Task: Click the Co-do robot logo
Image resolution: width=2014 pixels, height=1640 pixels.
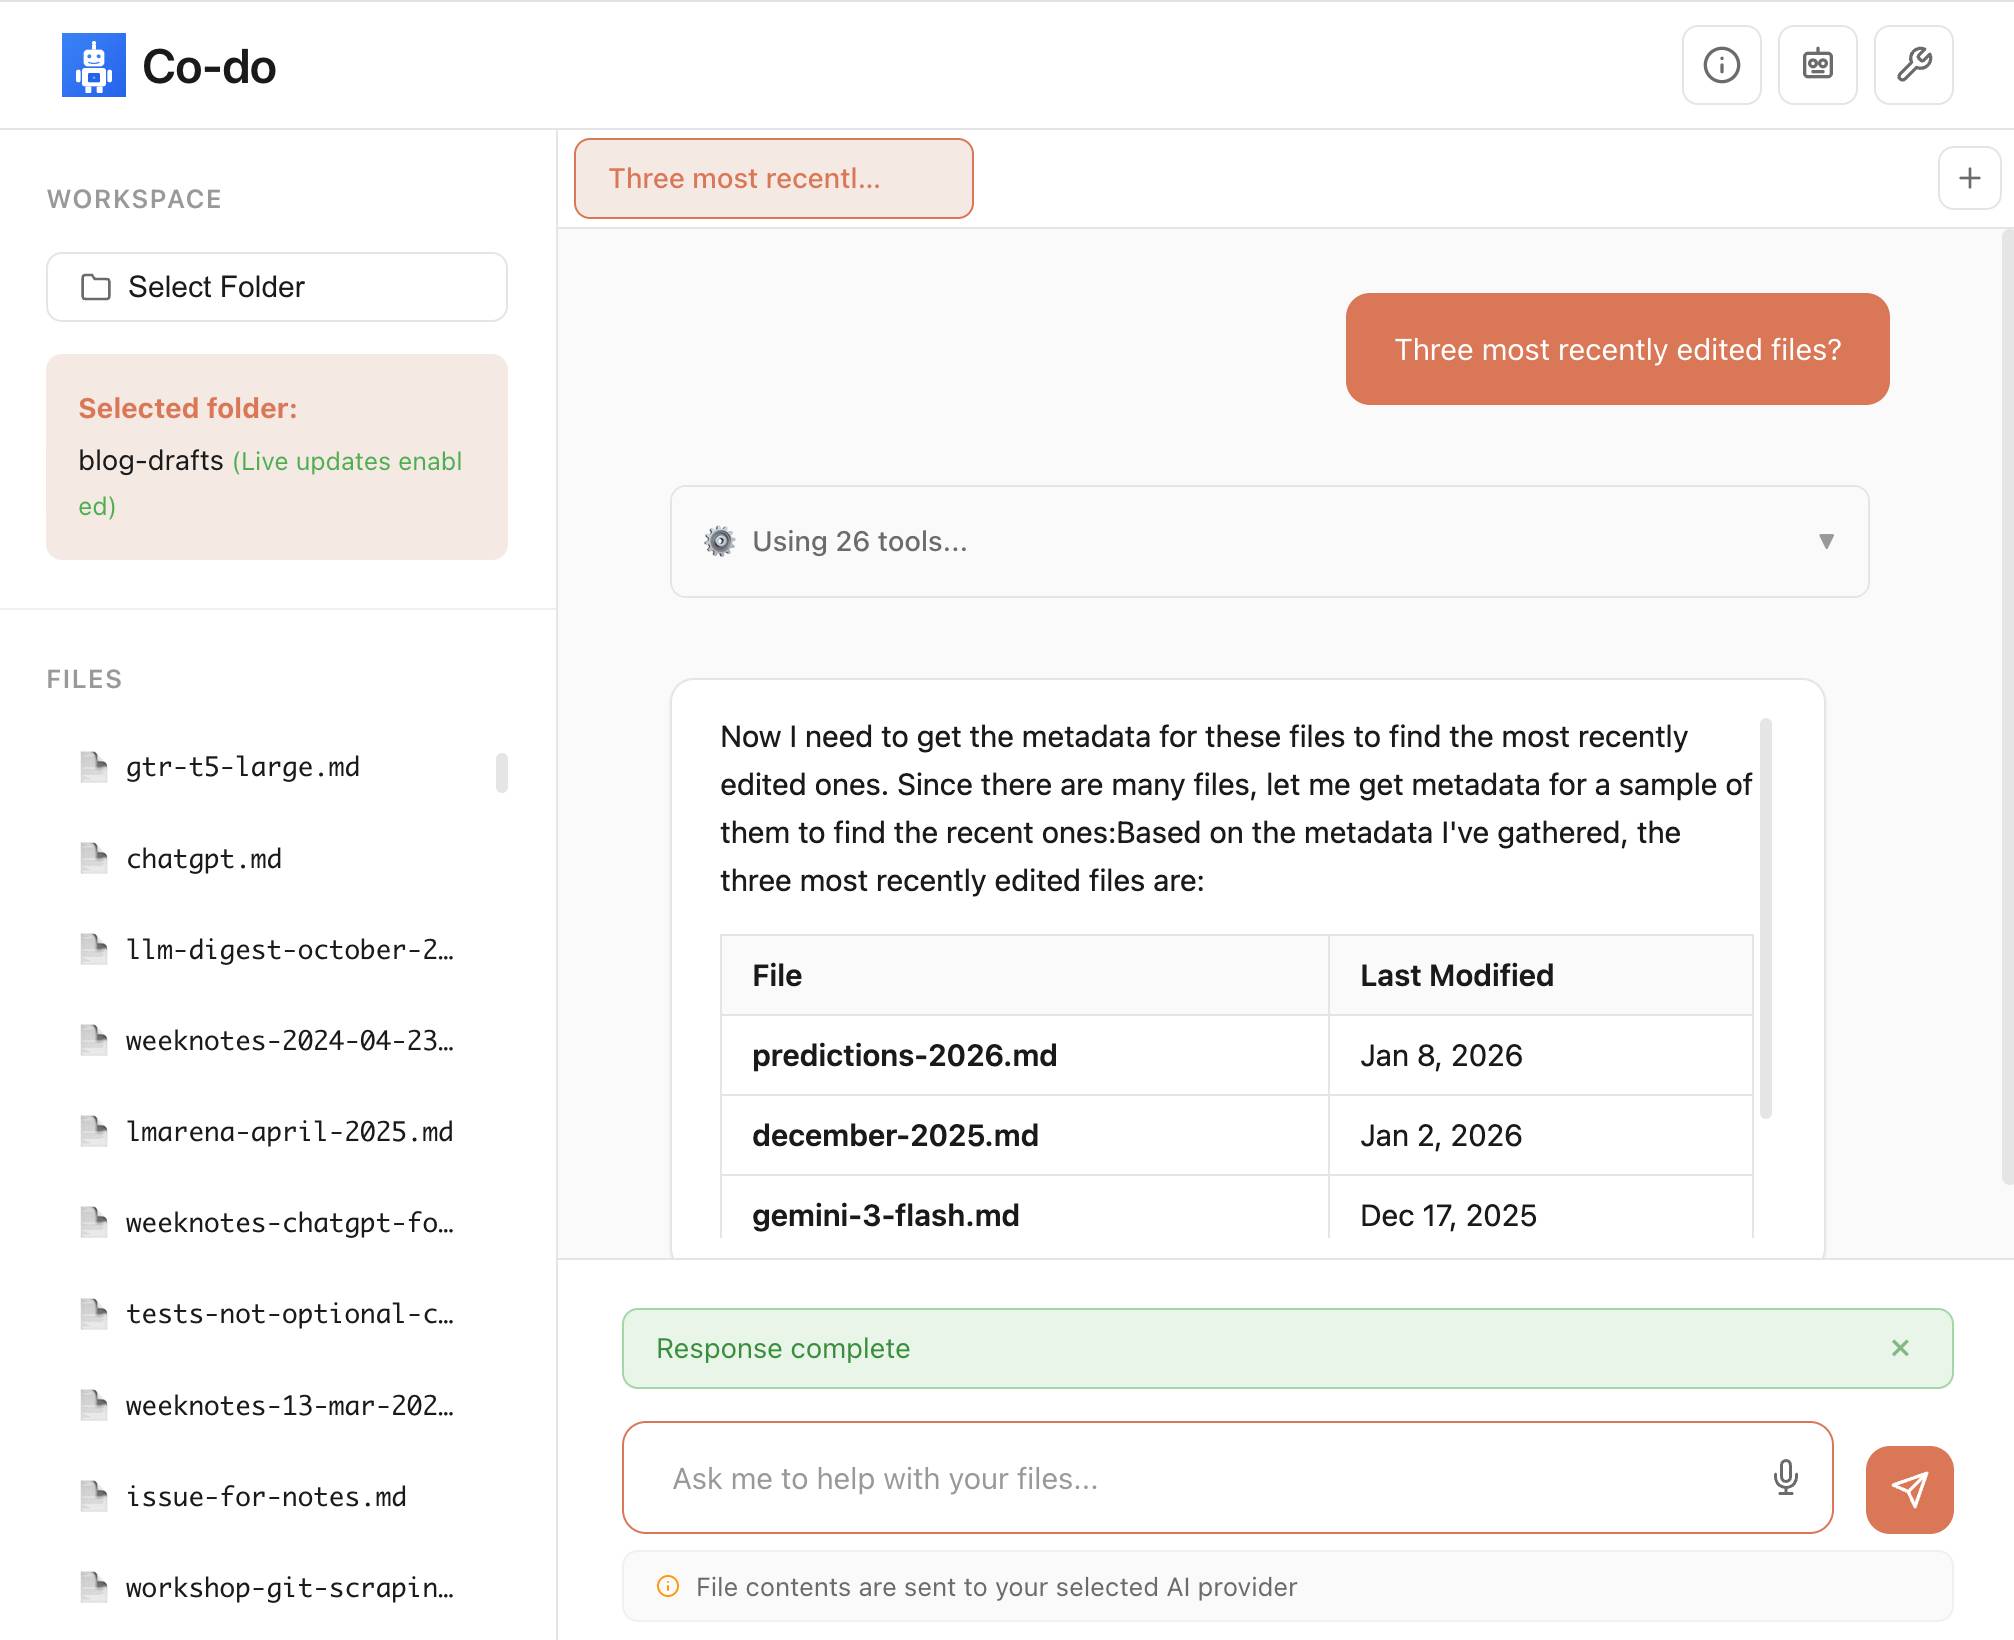Action: [92, 67]
